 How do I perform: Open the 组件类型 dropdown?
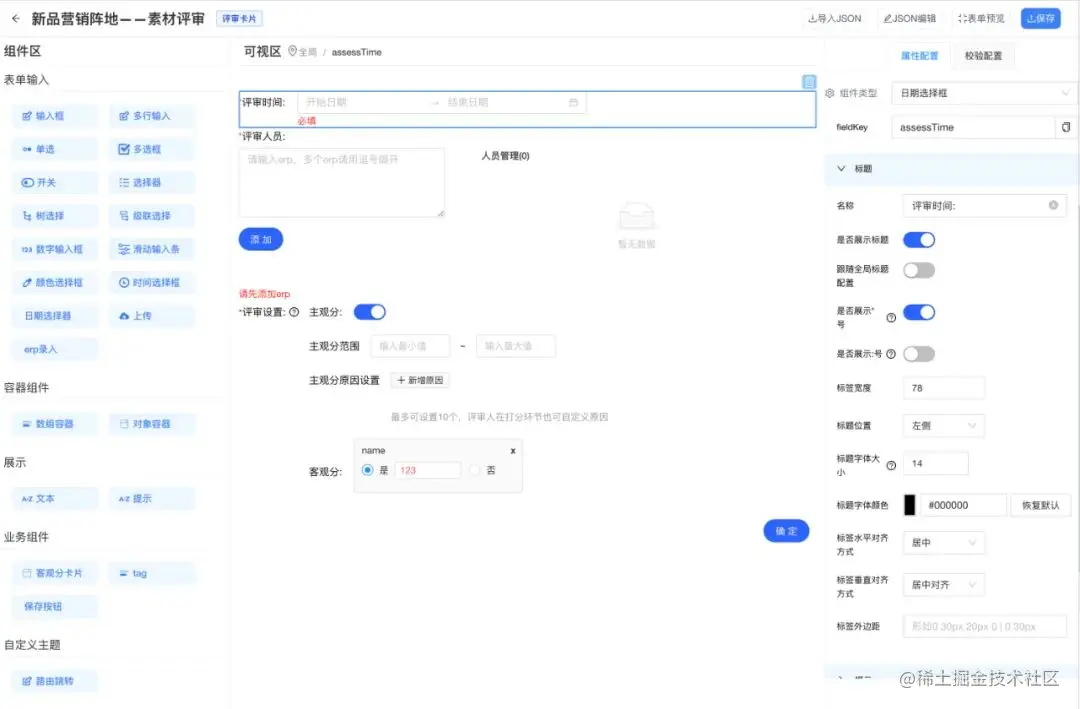pyautogui.click(x=983, y=93)
